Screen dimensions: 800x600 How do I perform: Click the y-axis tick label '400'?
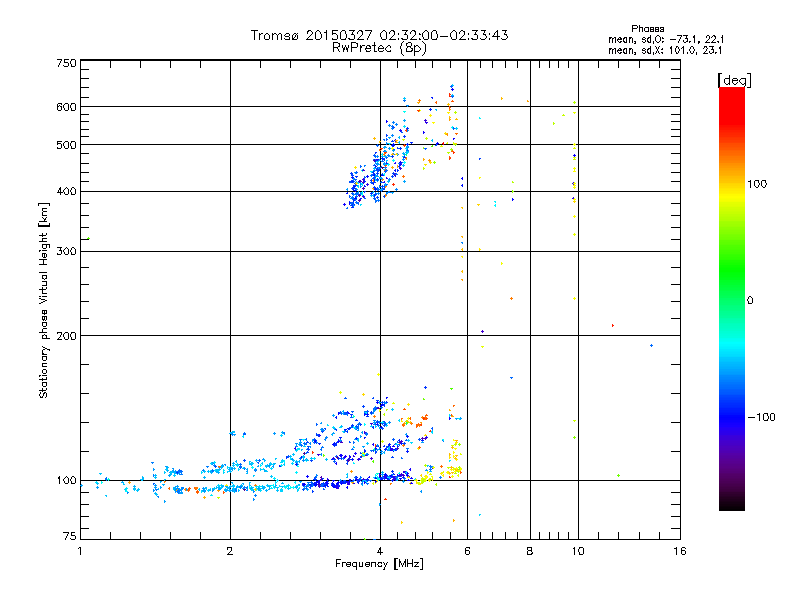coord(67,191)
